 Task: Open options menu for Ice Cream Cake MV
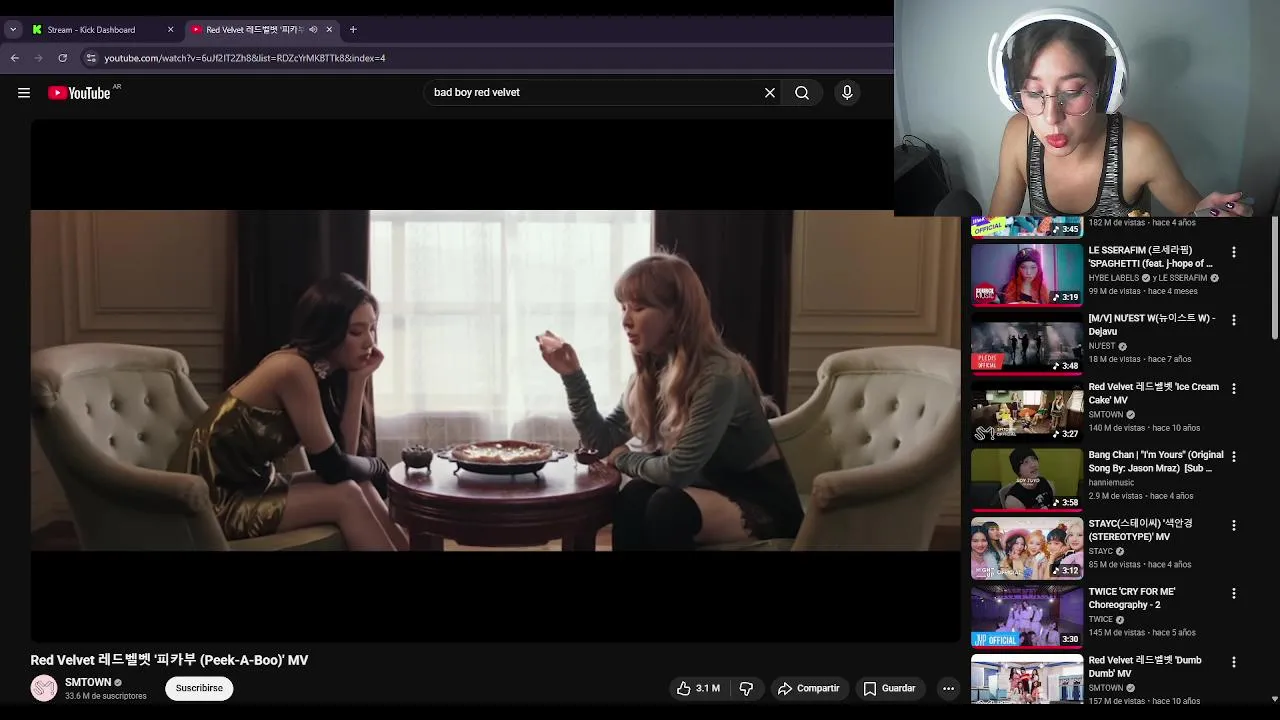click(x=1234, y=388)
